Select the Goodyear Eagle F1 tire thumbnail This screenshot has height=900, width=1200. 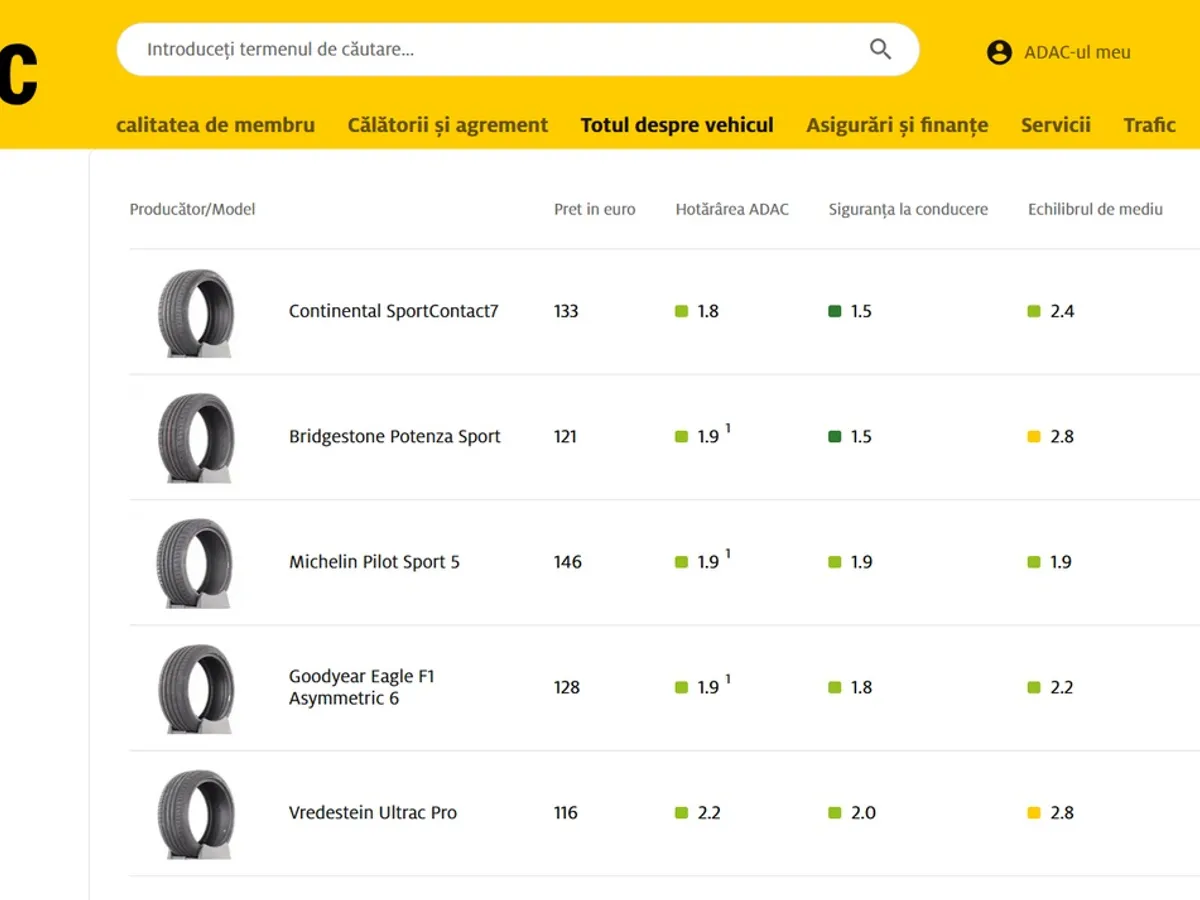[x=196, y=688]
